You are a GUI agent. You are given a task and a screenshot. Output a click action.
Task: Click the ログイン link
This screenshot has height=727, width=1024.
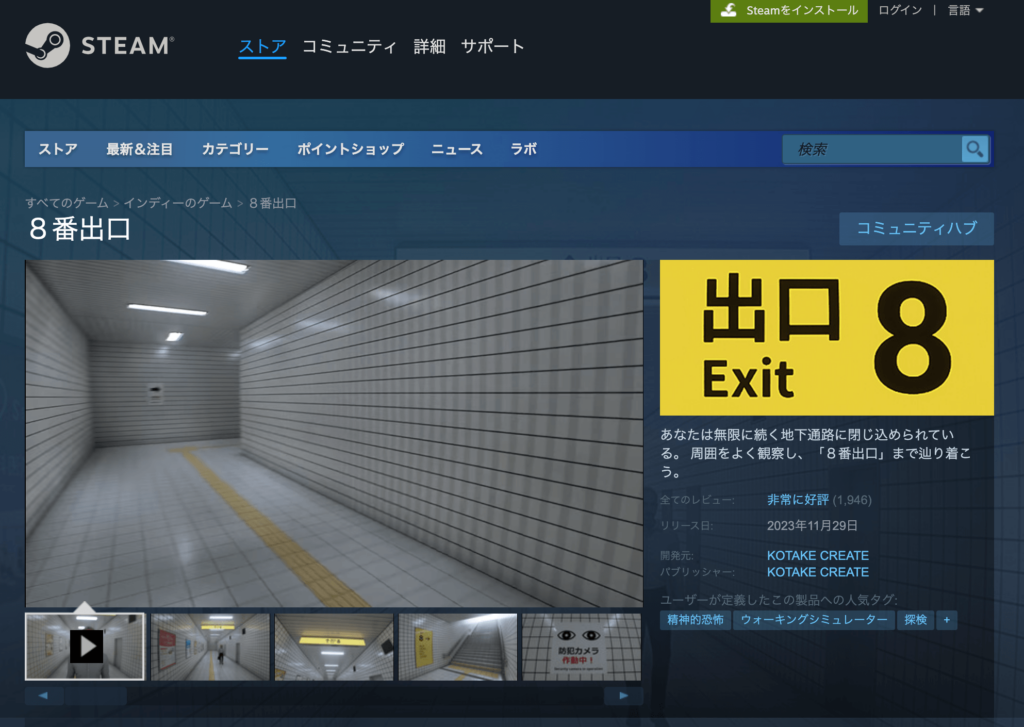[x=900, y=10]
